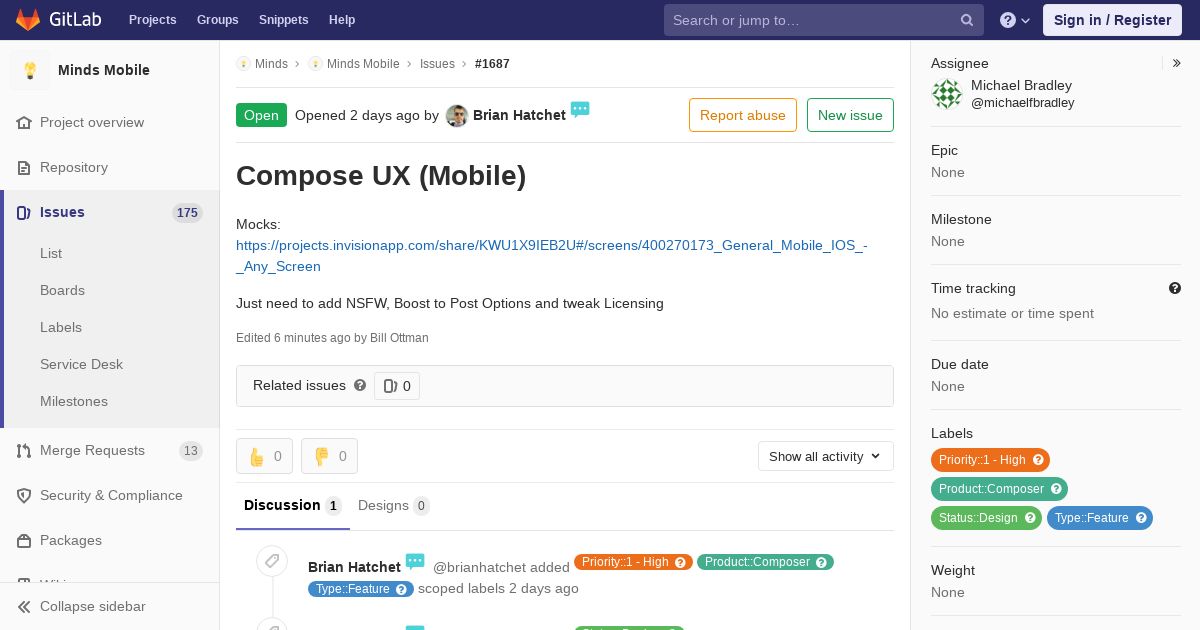Open the Help question mark menu

click(1015, 20)
